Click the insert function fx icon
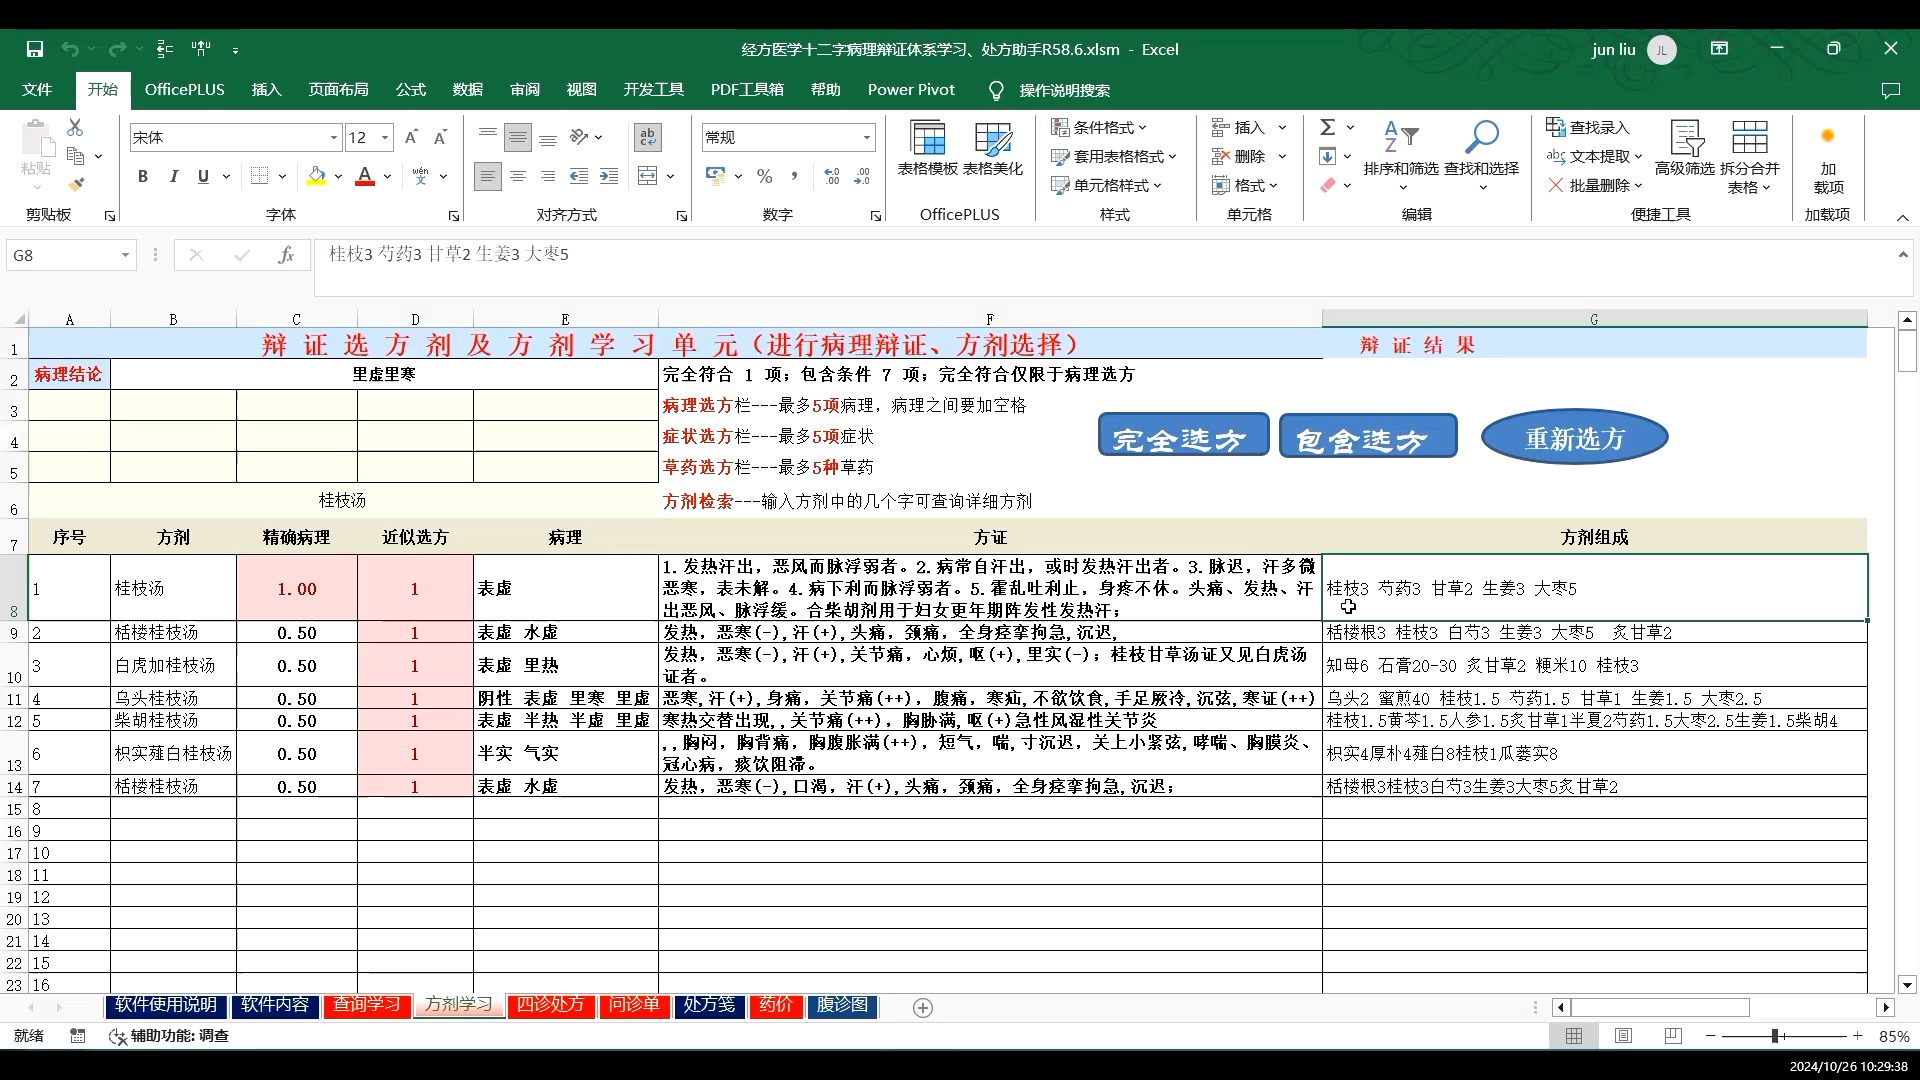Screen dimensions: 1920x1080 286,256
